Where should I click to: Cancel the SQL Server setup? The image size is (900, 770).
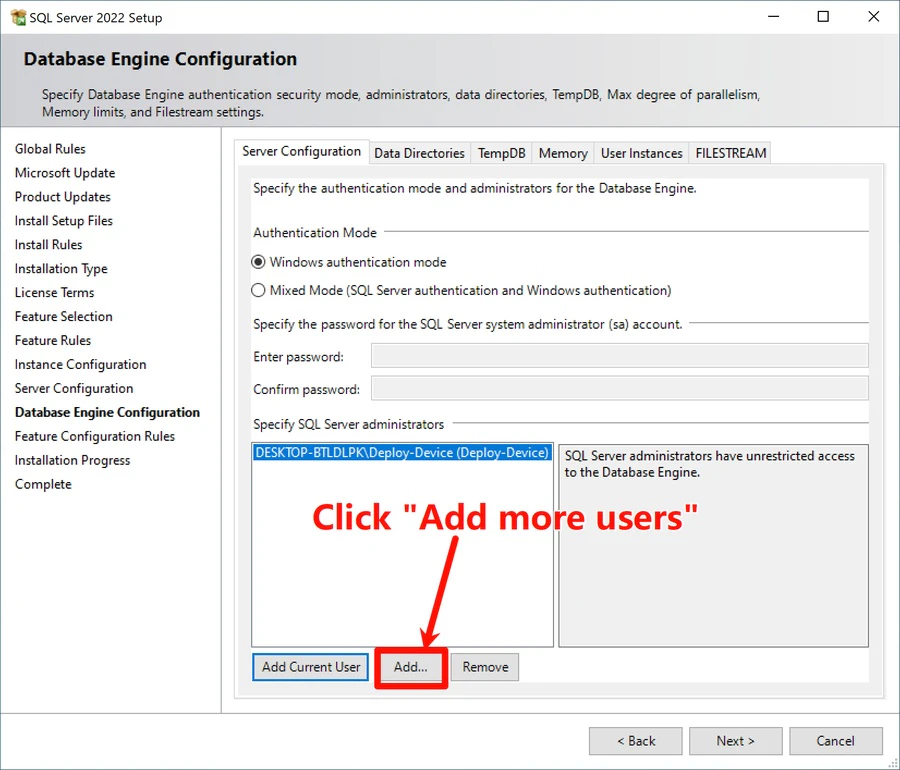point(836,741)
